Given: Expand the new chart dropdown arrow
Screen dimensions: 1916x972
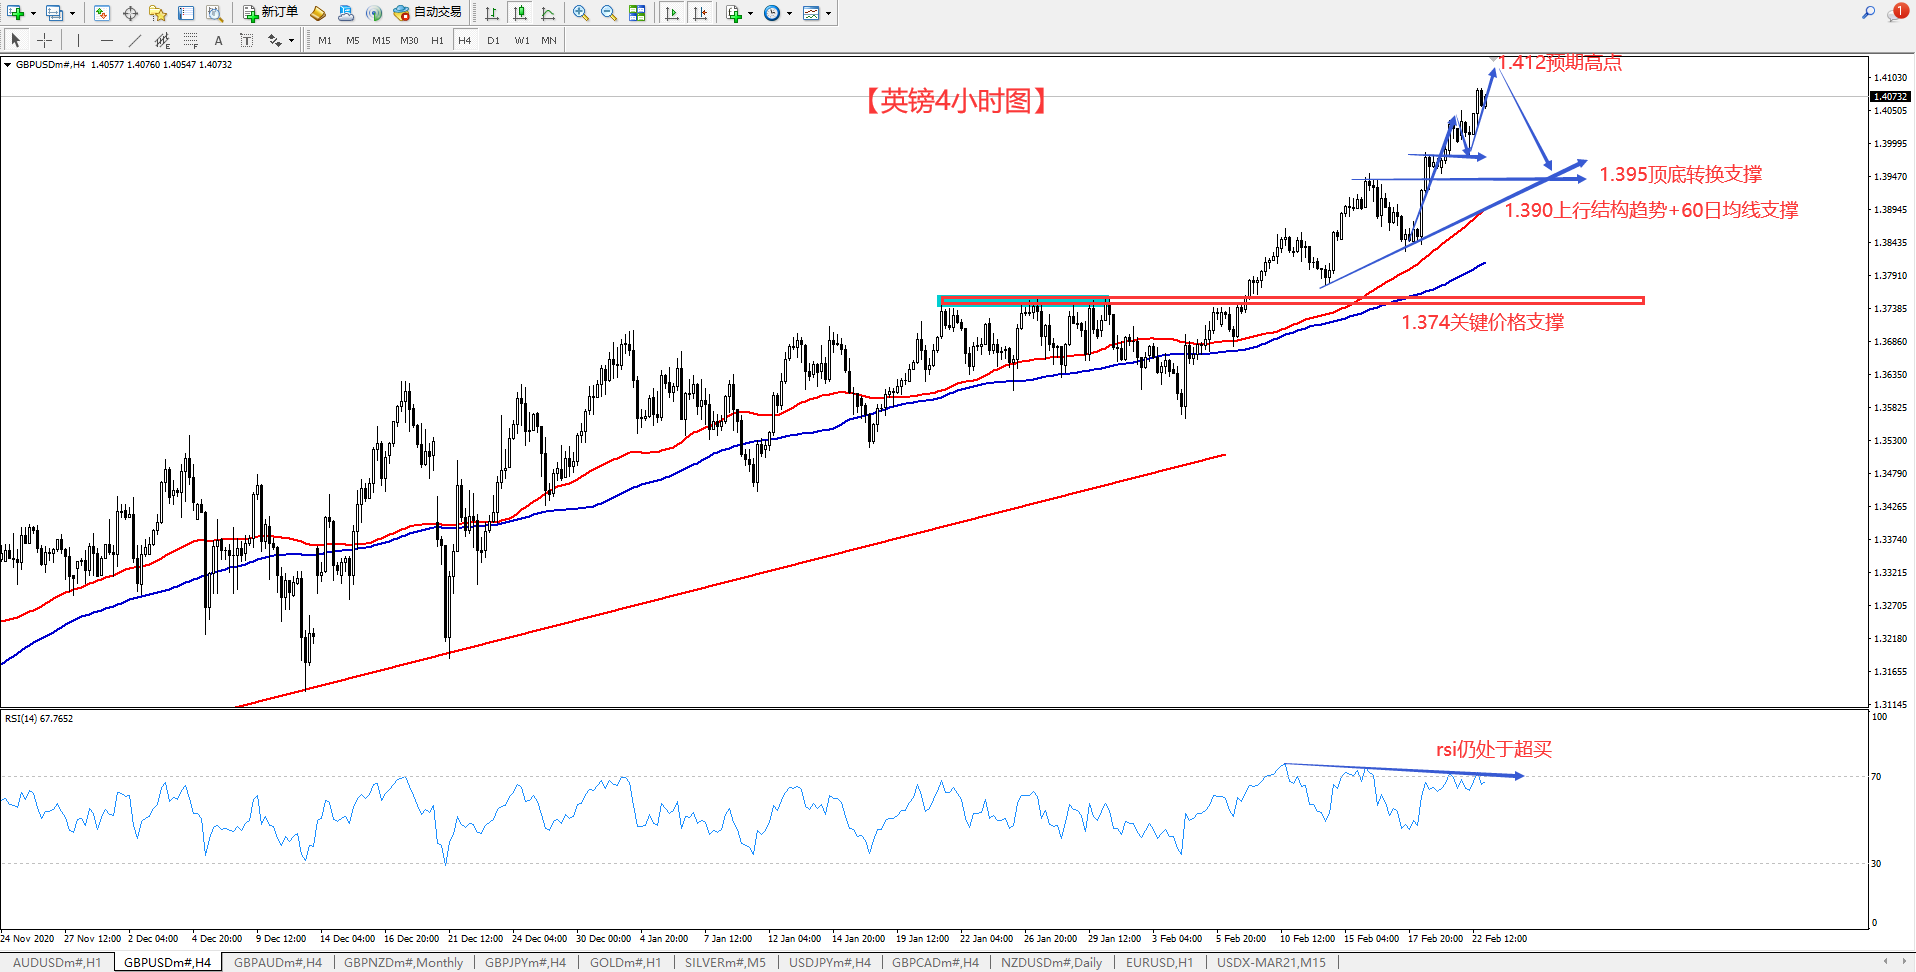Looking at the screenshot, I should pos(33,13).
